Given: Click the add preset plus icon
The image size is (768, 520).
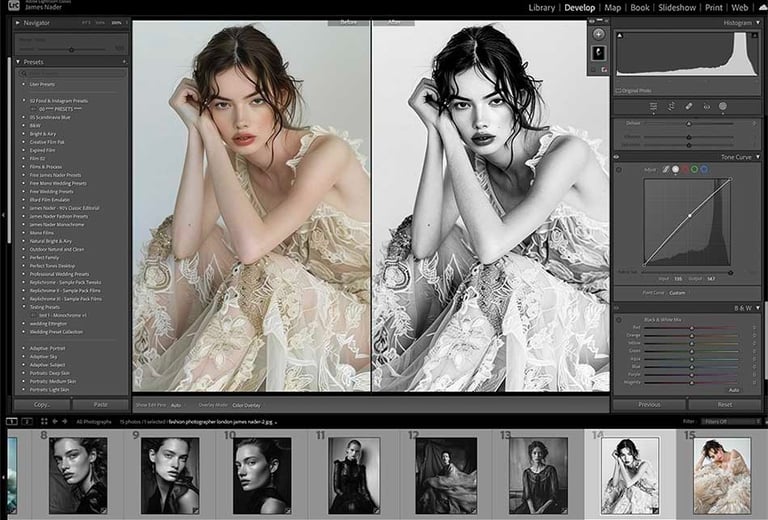Looking at the screenshot, I should [x=124, y=62].
